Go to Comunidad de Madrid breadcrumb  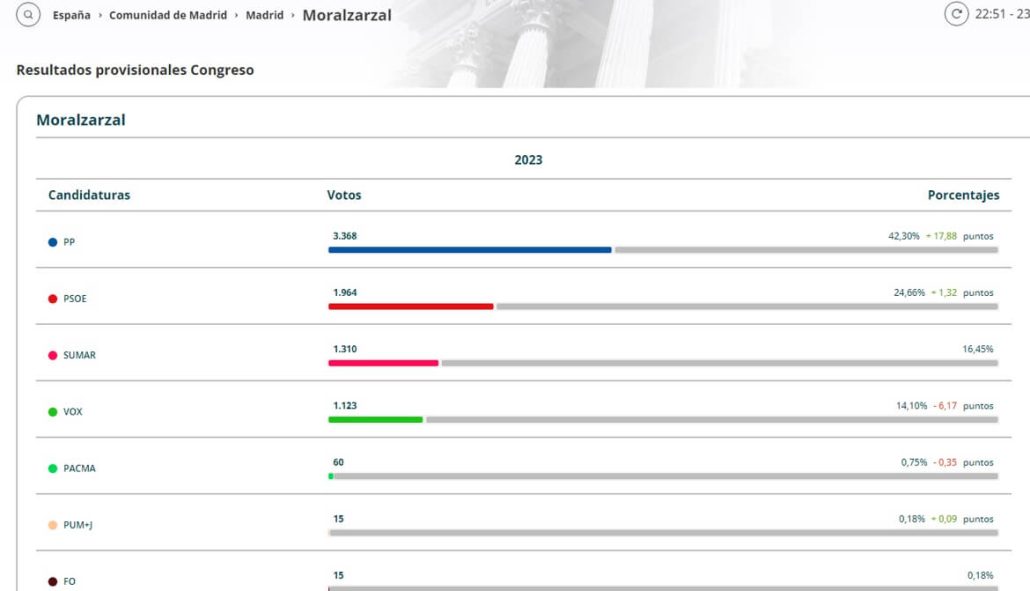168,15
